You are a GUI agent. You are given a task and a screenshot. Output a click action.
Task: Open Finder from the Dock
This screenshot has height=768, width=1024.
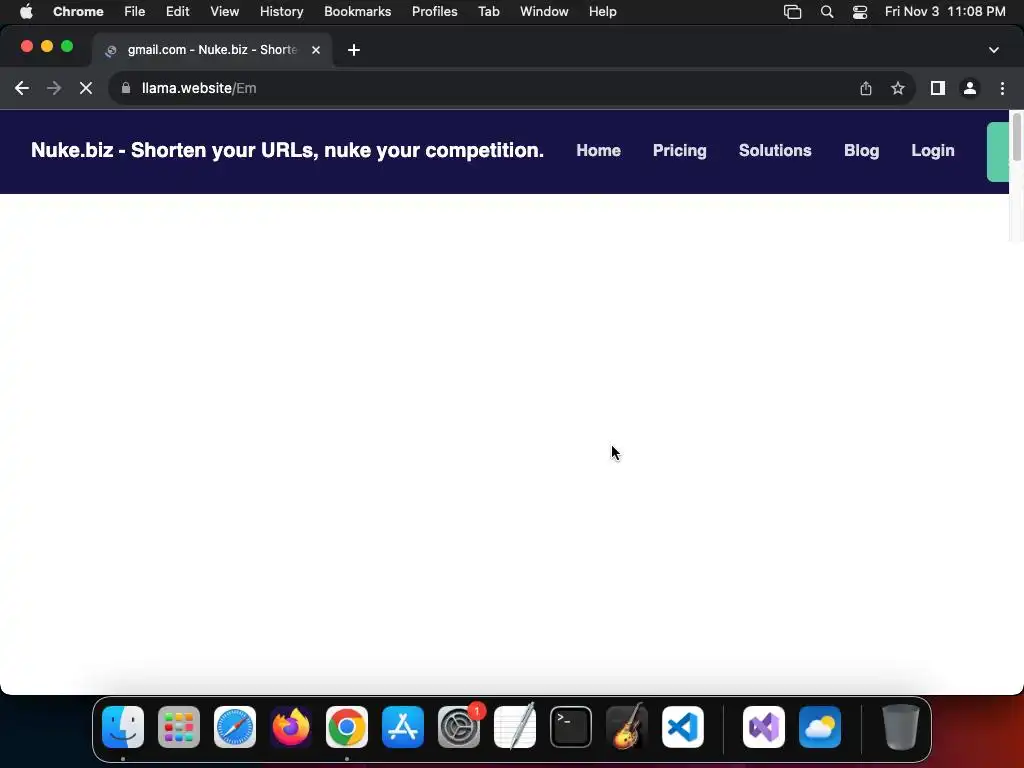123,727
